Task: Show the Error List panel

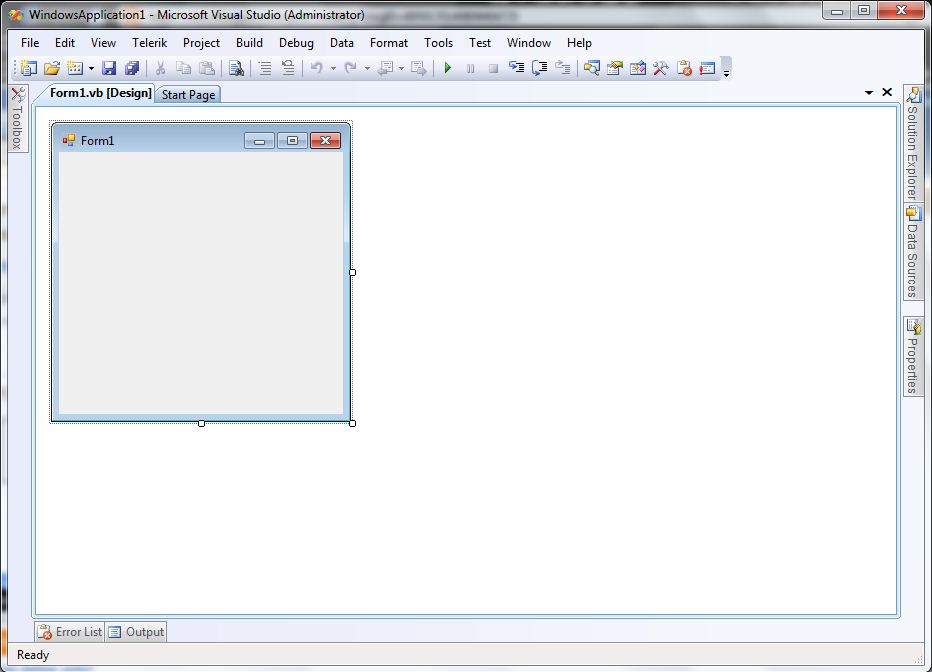Action: coord(68,631)
